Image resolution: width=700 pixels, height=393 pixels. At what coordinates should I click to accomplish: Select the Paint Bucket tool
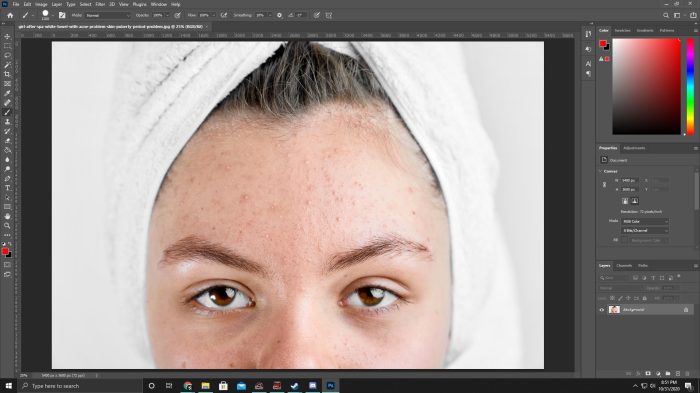[x=7, y=150]
